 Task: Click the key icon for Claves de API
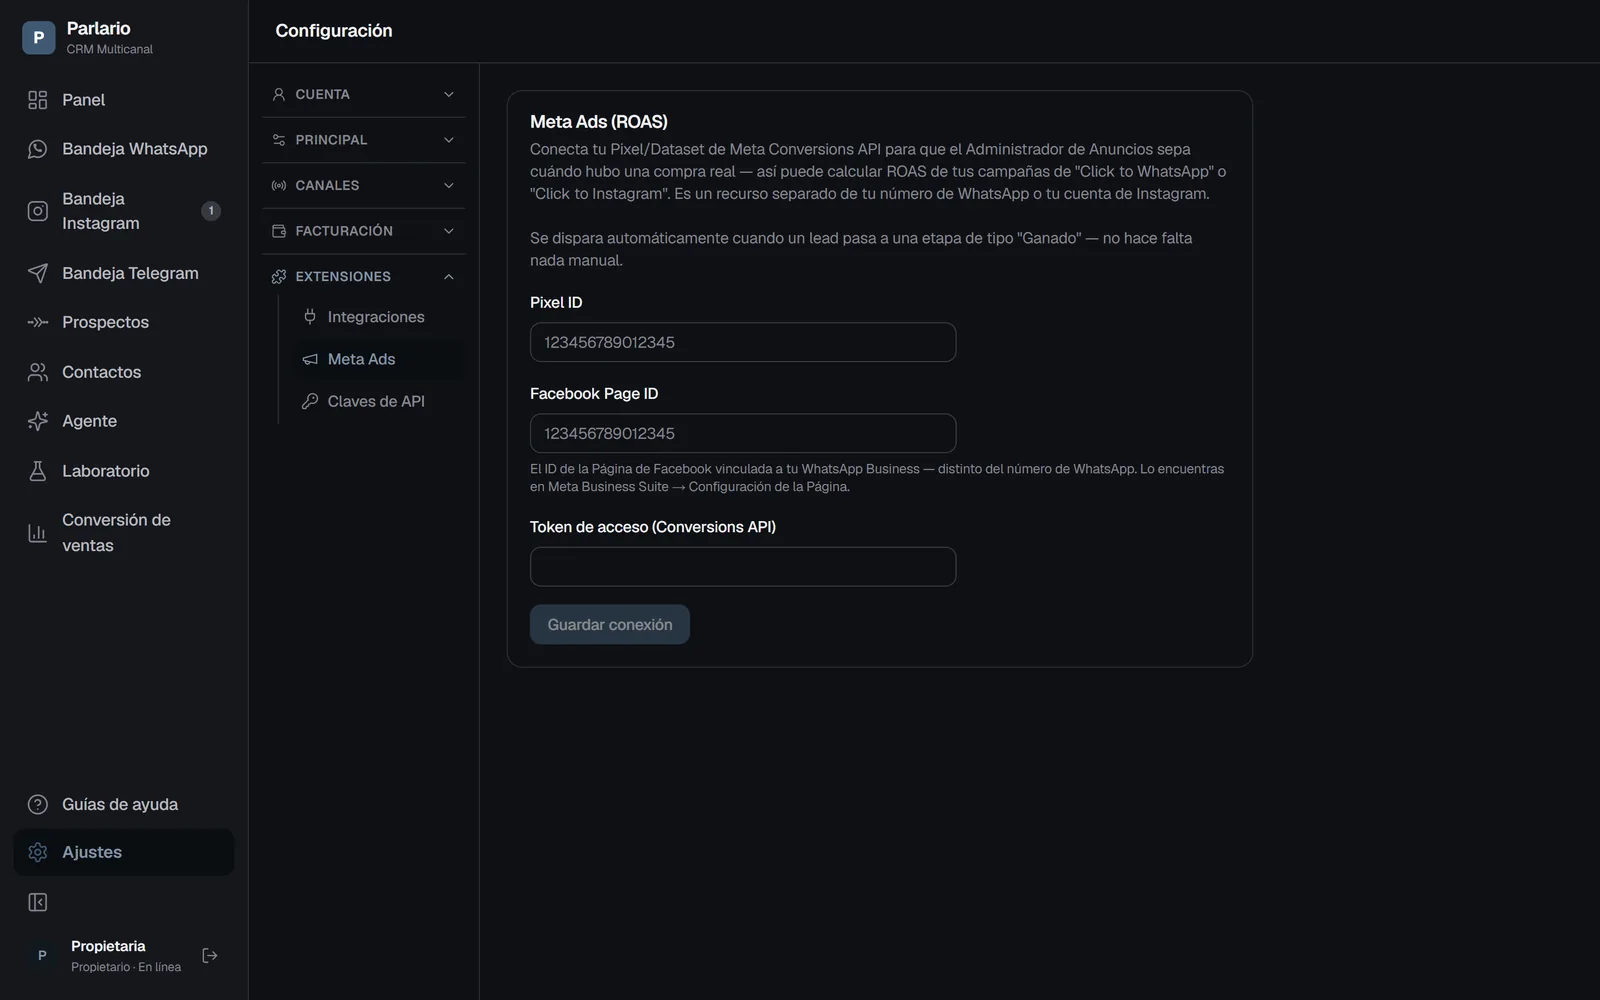click(310, 401)
